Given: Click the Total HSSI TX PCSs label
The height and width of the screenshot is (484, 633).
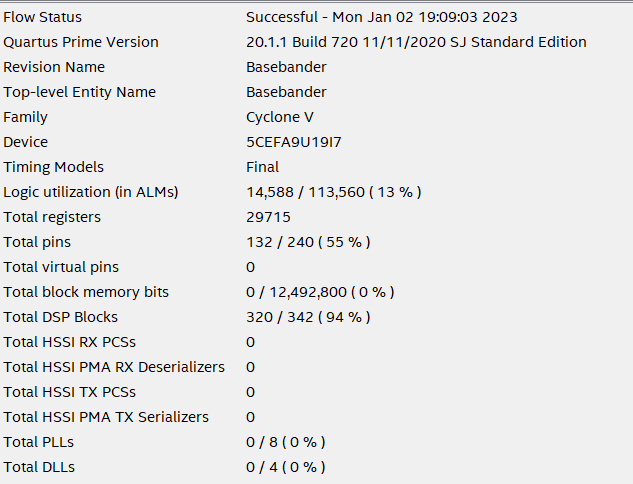Looking at the screenshot, I should [x=70, y=392].
